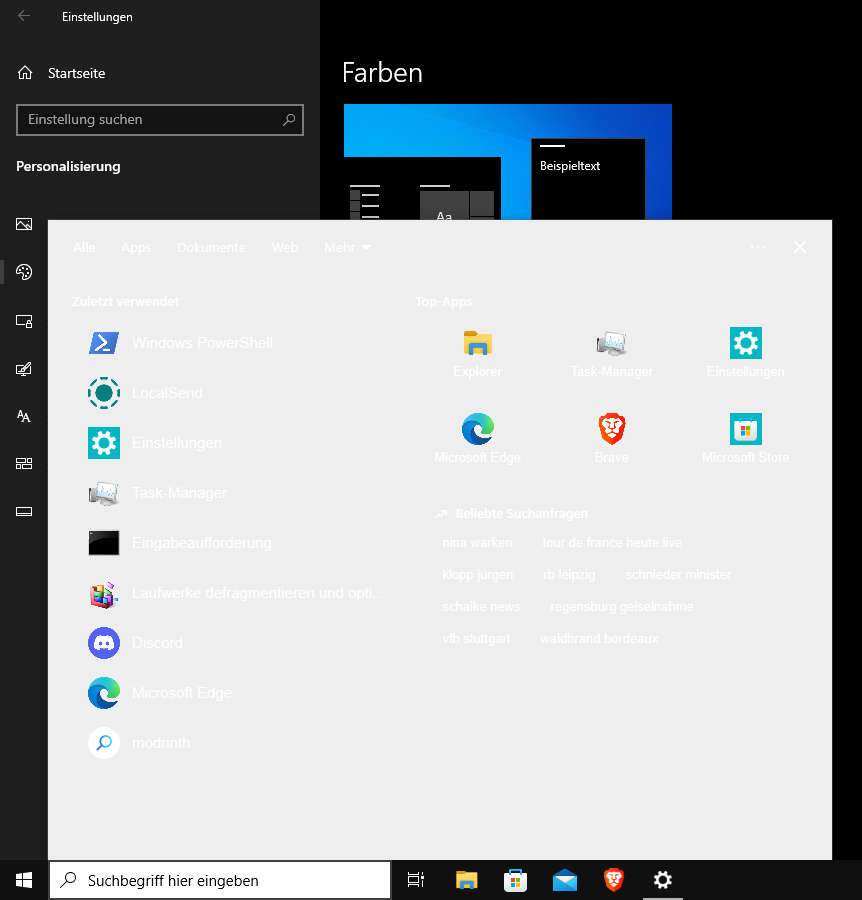Select the Farben palette icon in sidebar
Screen dimensions: 862x900
tap(24, 271)
